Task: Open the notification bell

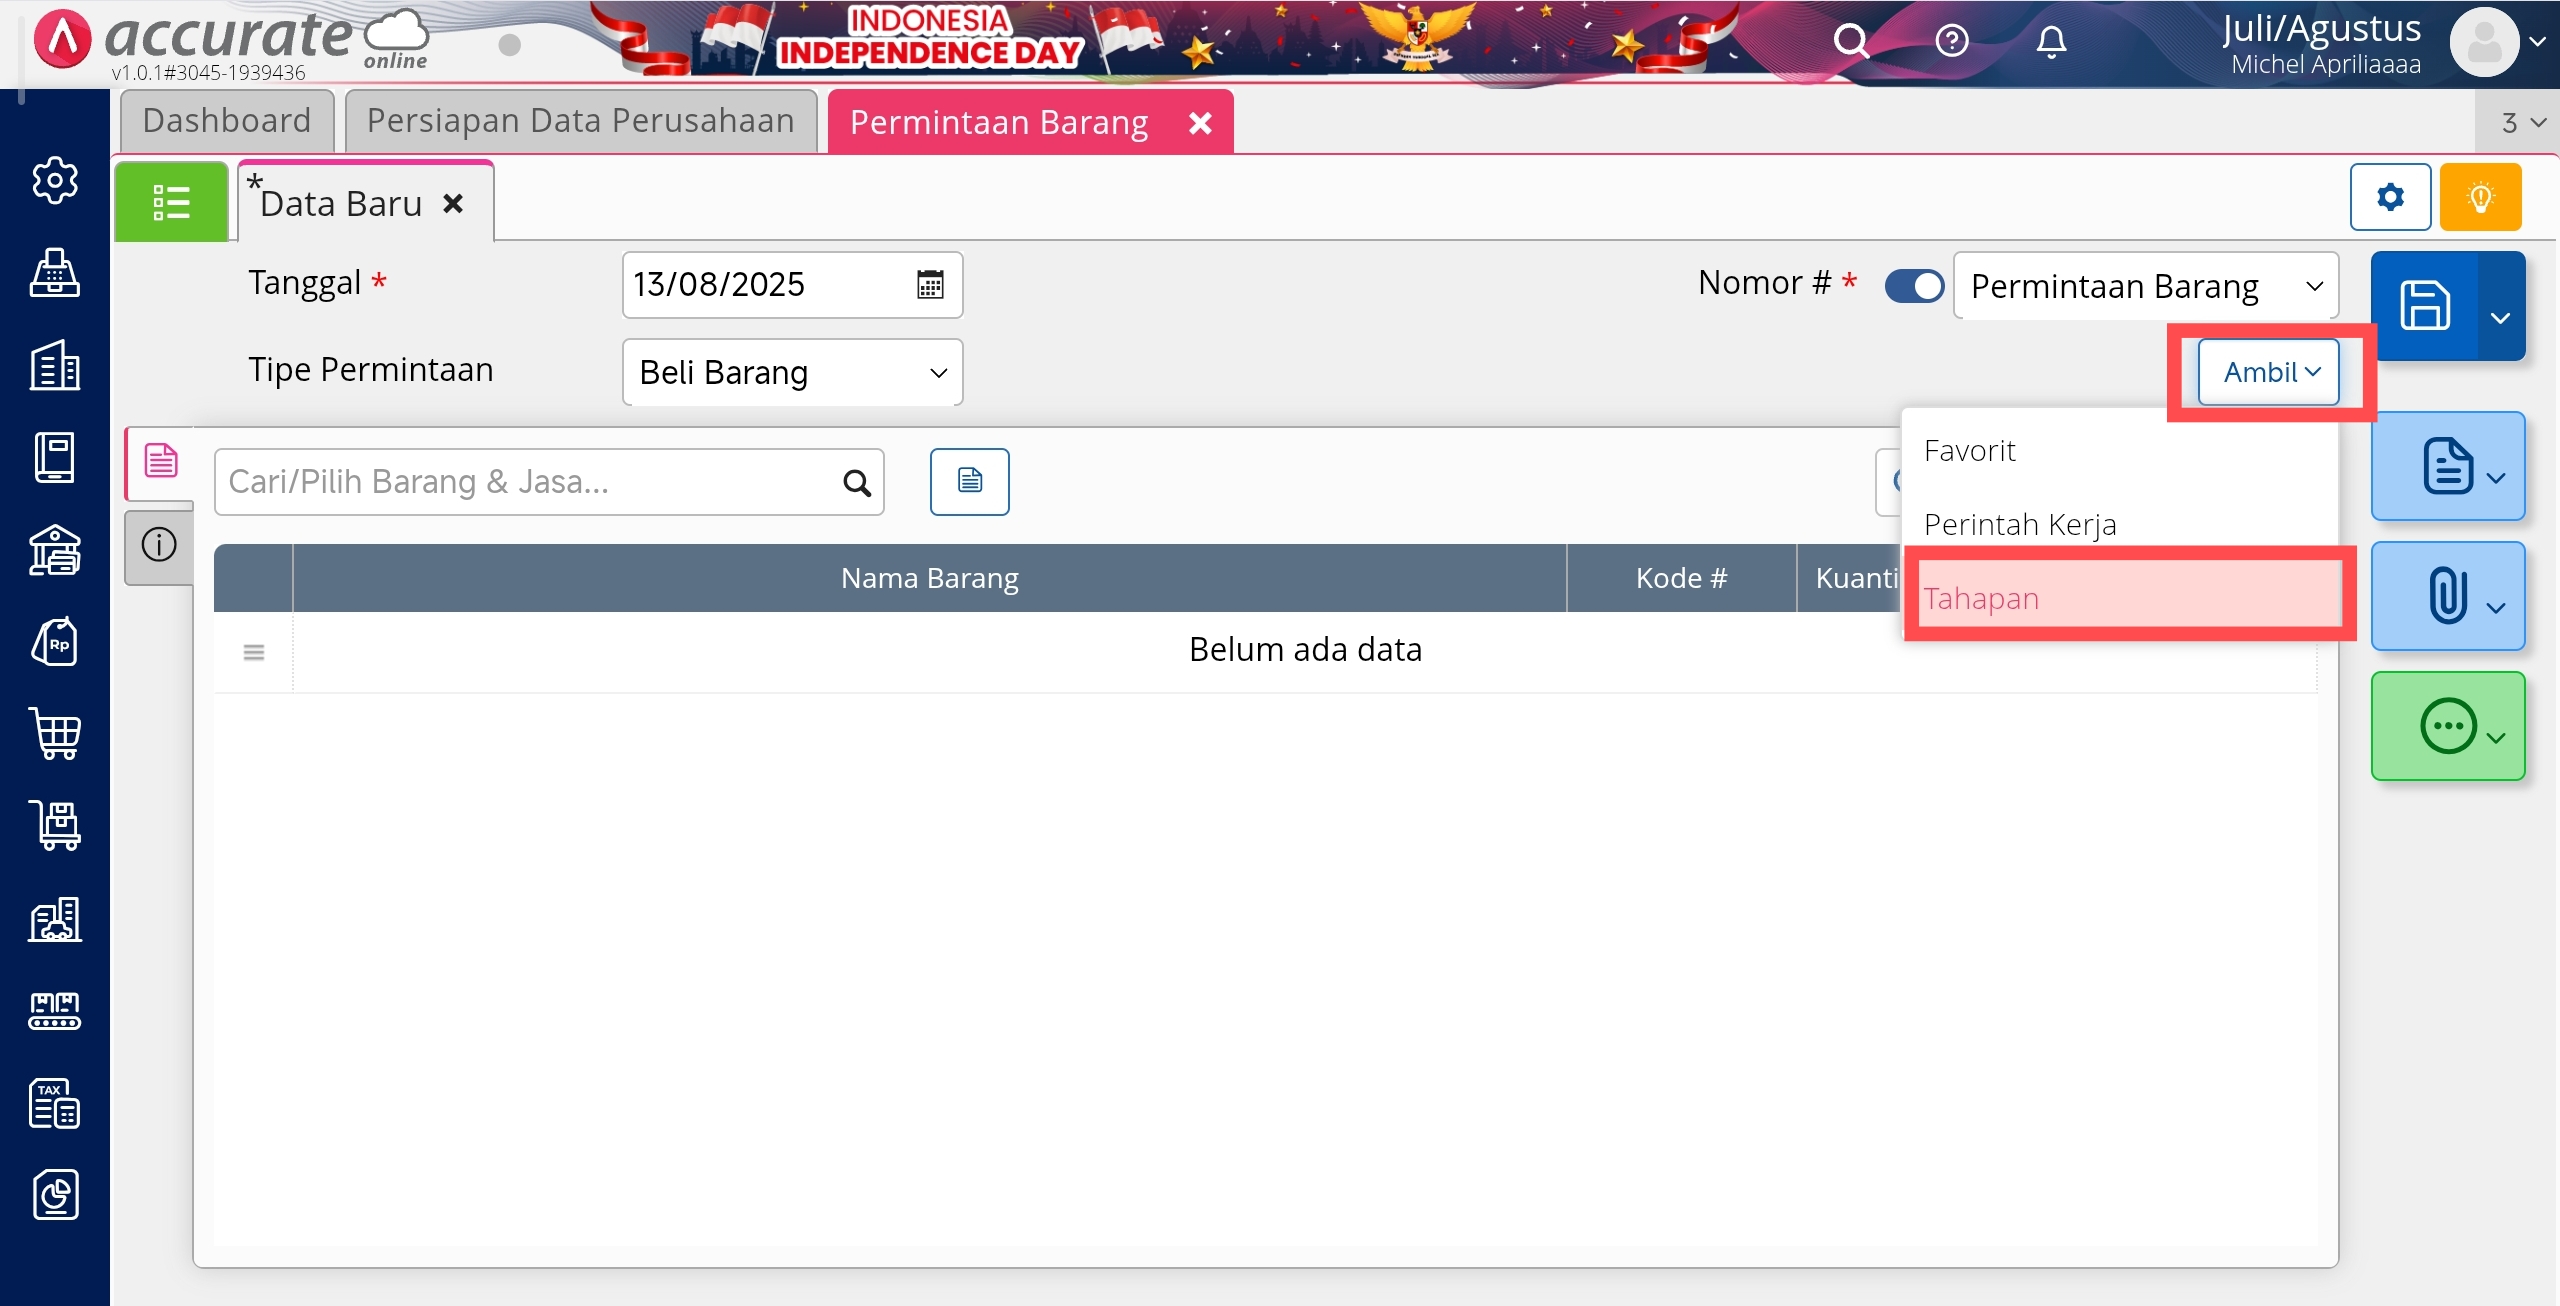Action: pos(2051,42)
